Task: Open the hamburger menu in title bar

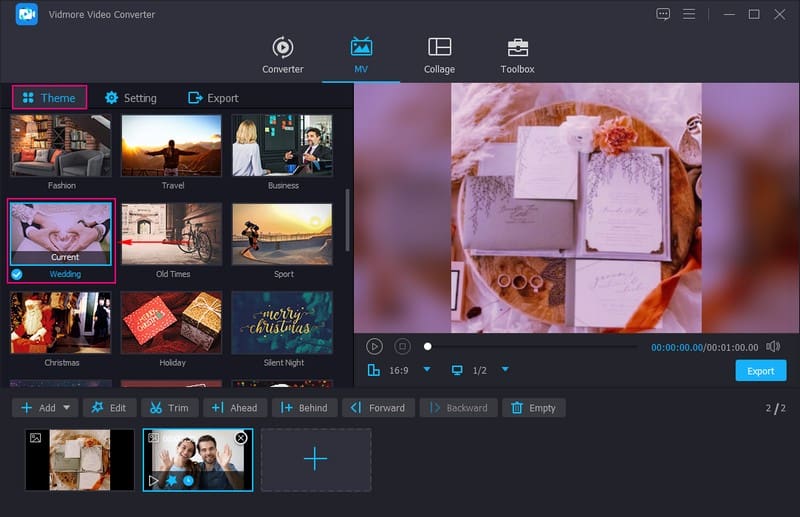Action: (689, 14)
